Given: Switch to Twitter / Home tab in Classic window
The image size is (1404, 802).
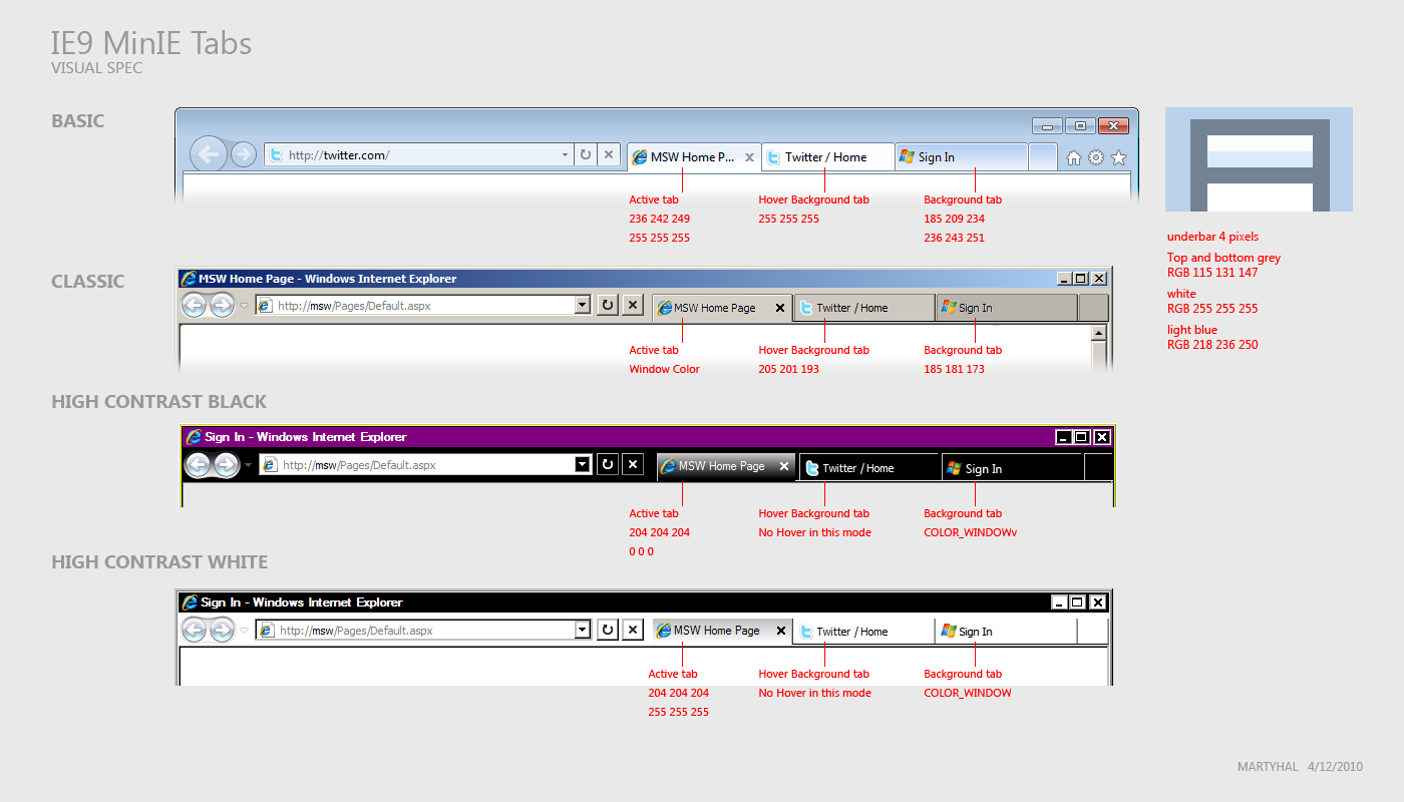Looking at the screenshot, I should [864, 307].
